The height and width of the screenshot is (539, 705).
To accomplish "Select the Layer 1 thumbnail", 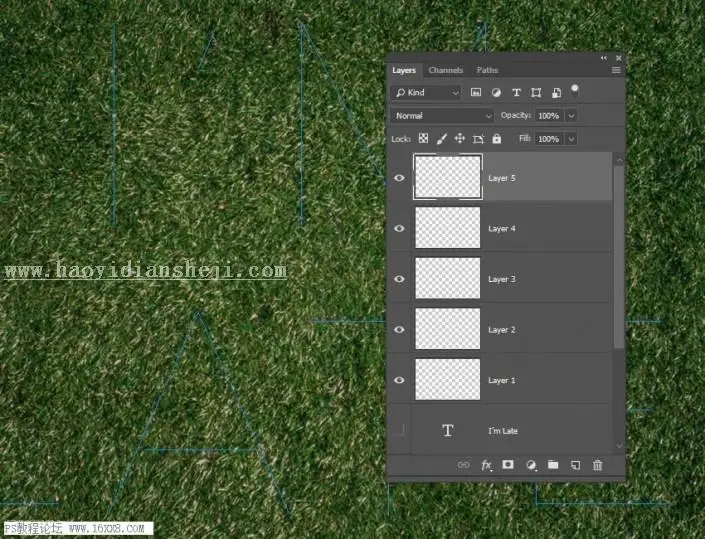I will (x=448, y=379).
